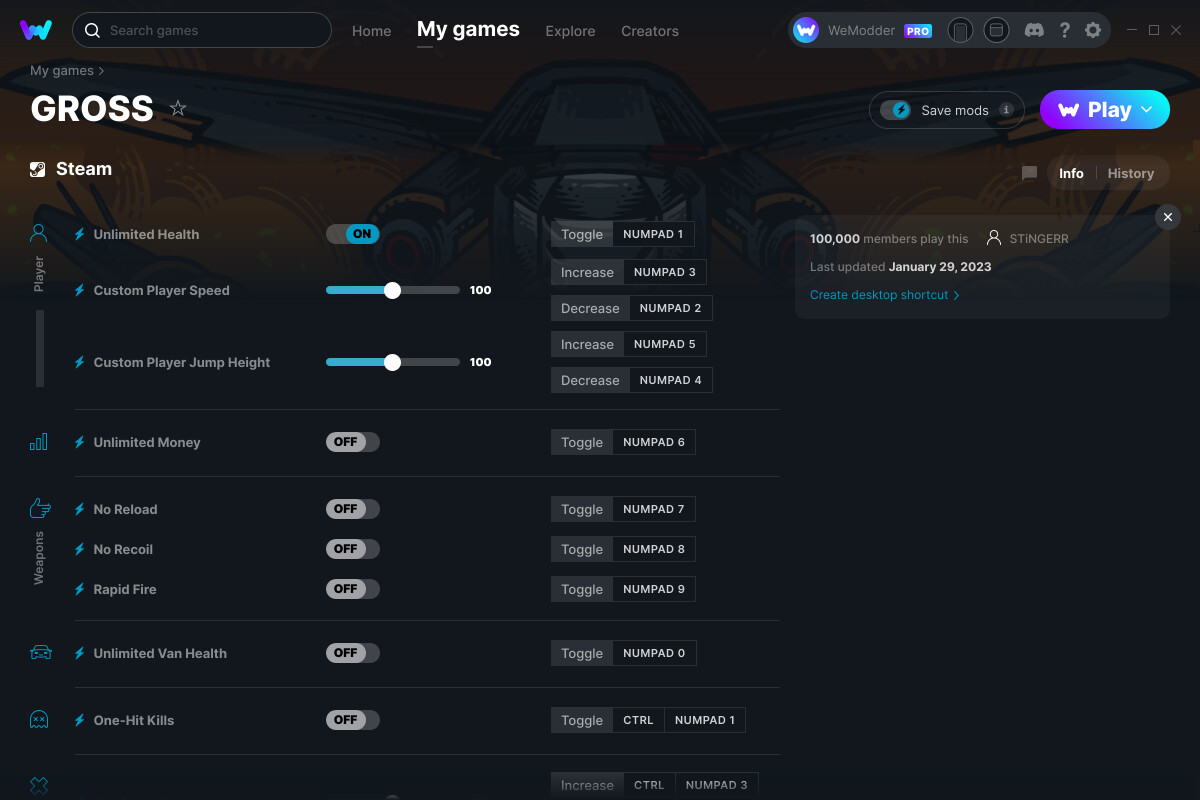Click the STiNGERR author name

(1039, 239)
